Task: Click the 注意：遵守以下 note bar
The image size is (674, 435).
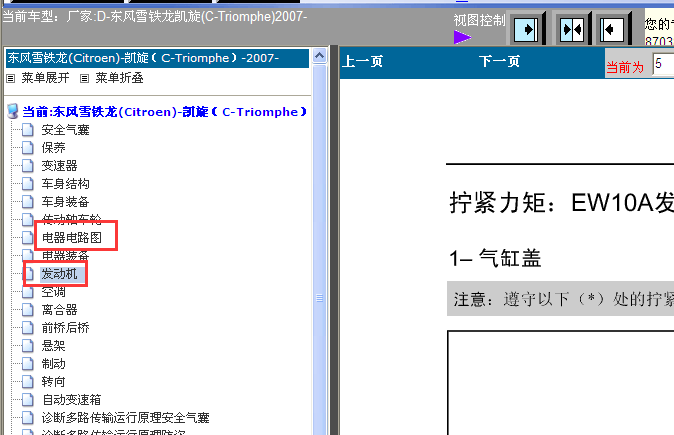Action: pos(561,299)
